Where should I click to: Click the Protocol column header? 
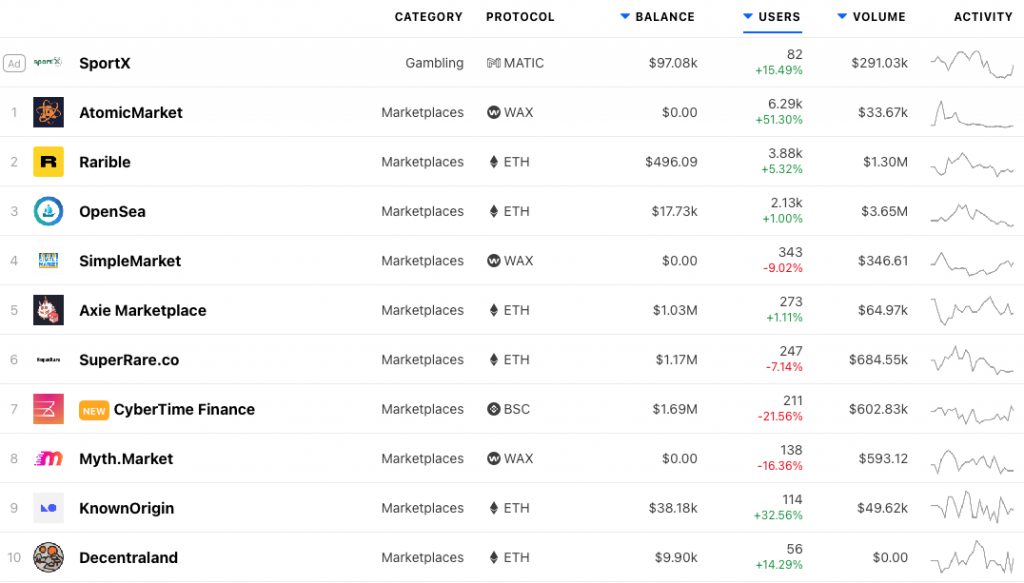coord(520,17)
